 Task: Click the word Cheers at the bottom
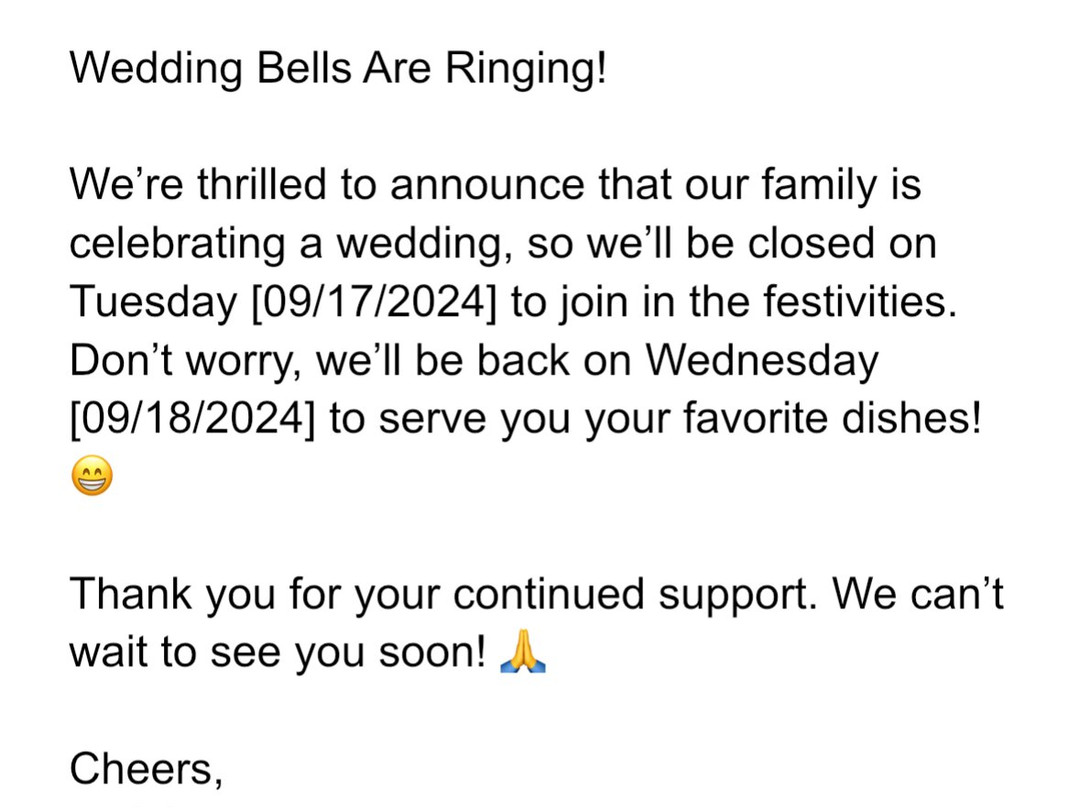(145, 769)
